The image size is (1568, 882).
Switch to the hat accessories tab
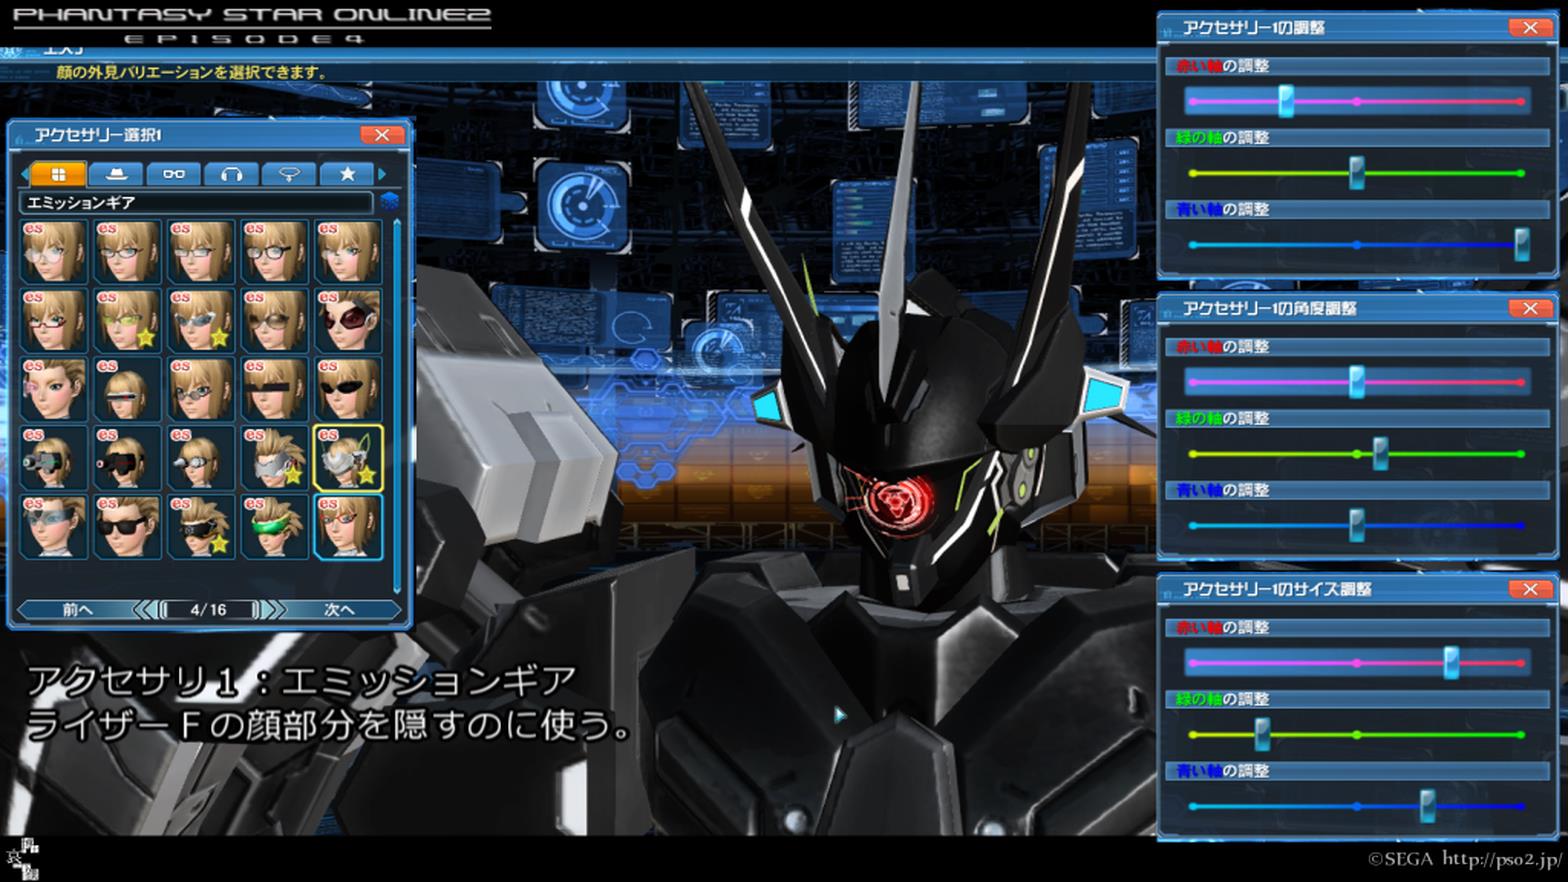116,174
